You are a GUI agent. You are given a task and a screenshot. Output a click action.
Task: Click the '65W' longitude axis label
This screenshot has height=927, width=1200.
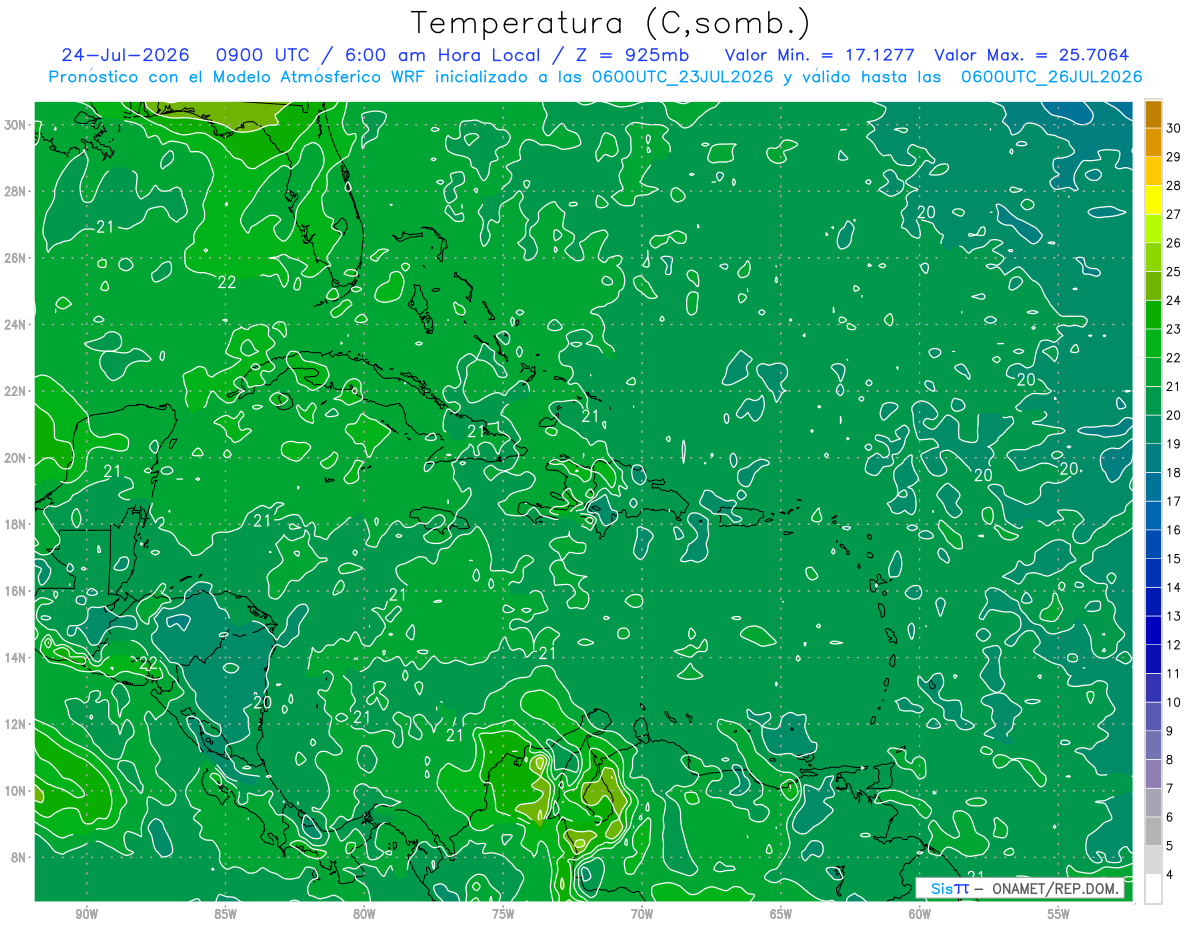781,915
